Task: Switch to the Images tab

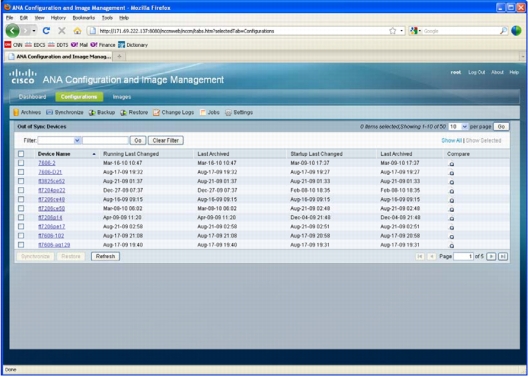Action: coord(122,97)
